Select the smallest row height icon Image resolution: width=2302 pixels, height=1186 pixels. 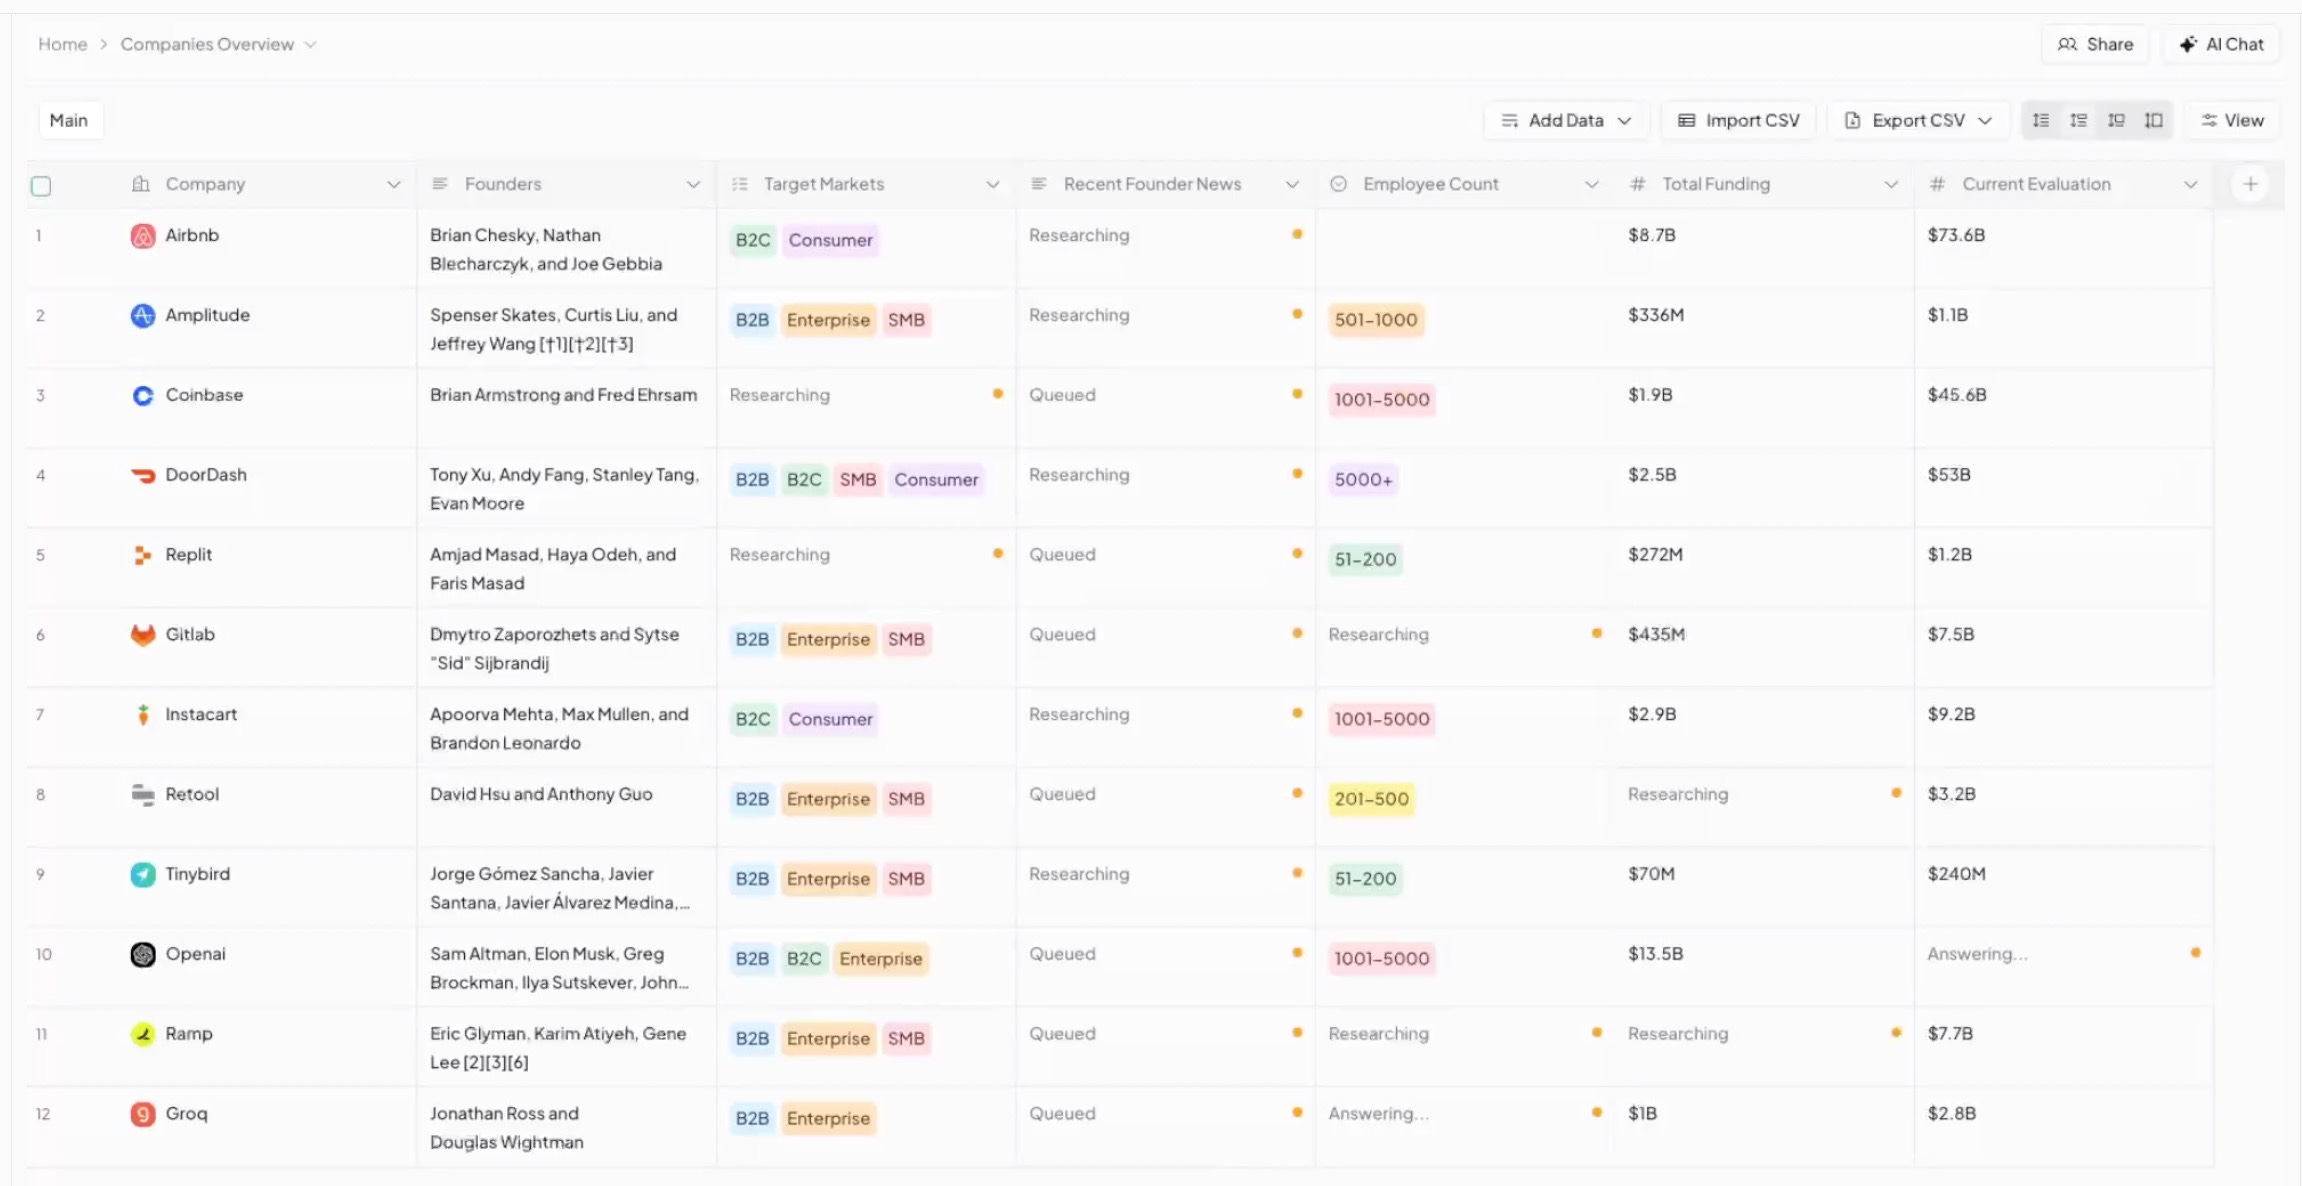tap(2041, 120)
